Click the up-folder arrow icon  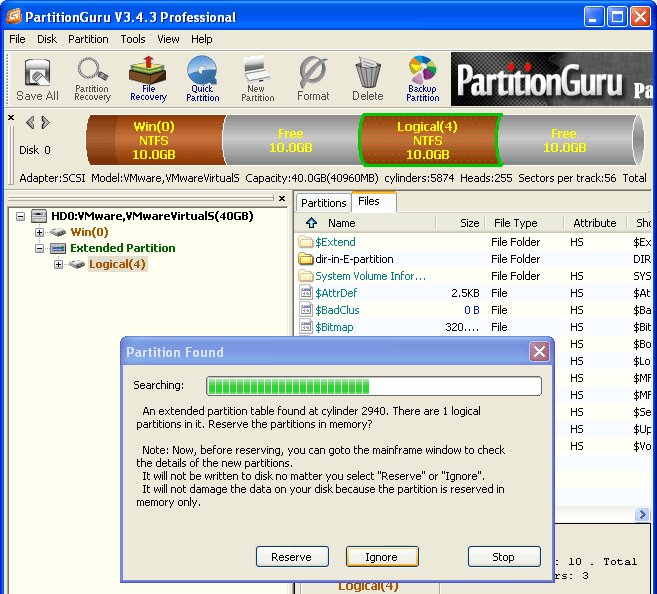pos(311,223)
